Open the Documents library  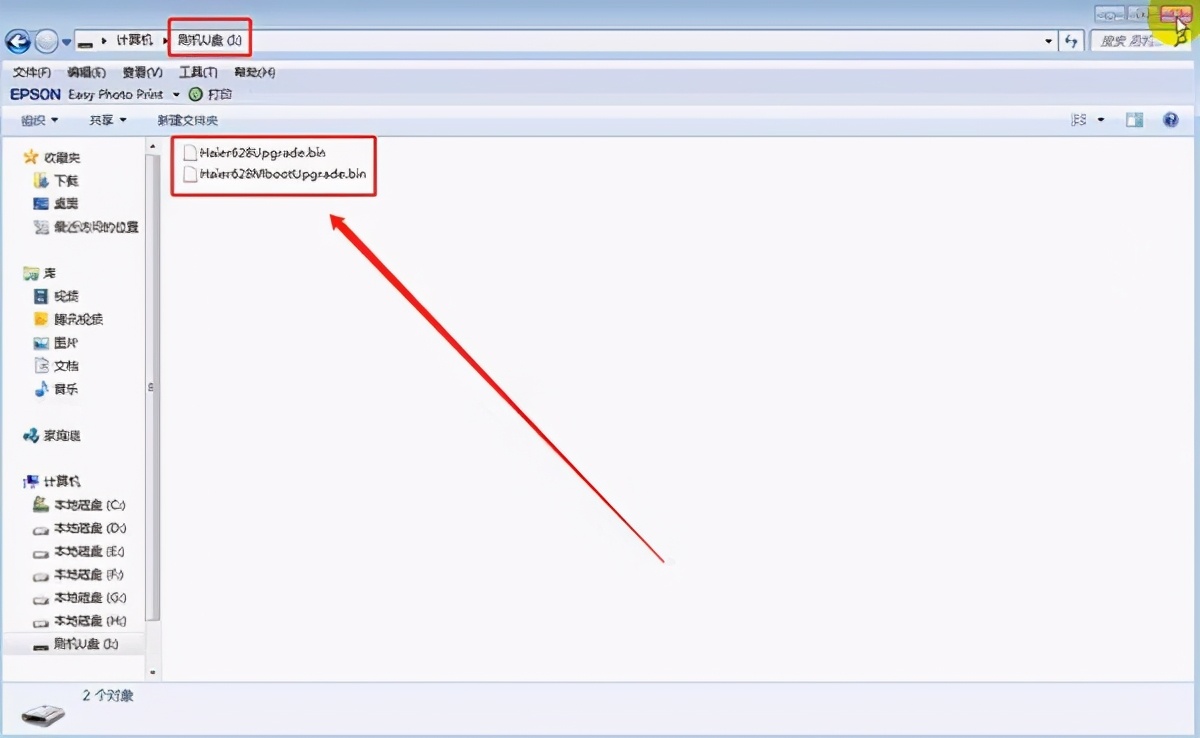tap(56, 366)
